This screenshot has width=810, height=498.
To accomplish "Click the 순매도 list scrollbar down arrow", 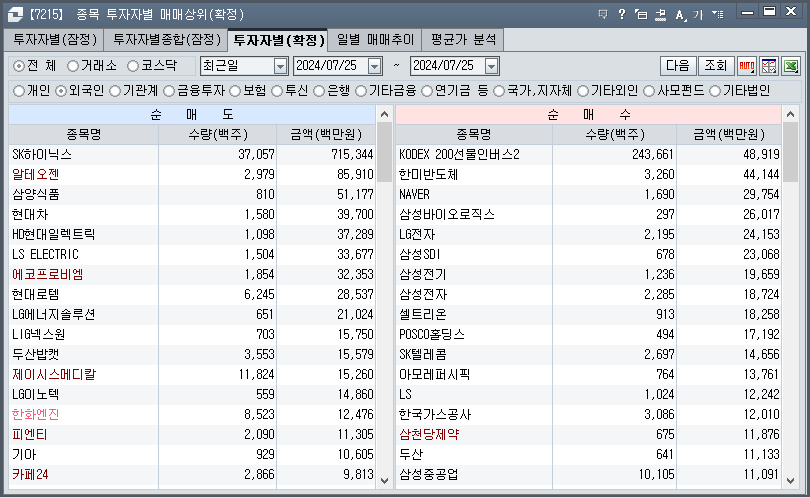I will [x=384, y=481].
